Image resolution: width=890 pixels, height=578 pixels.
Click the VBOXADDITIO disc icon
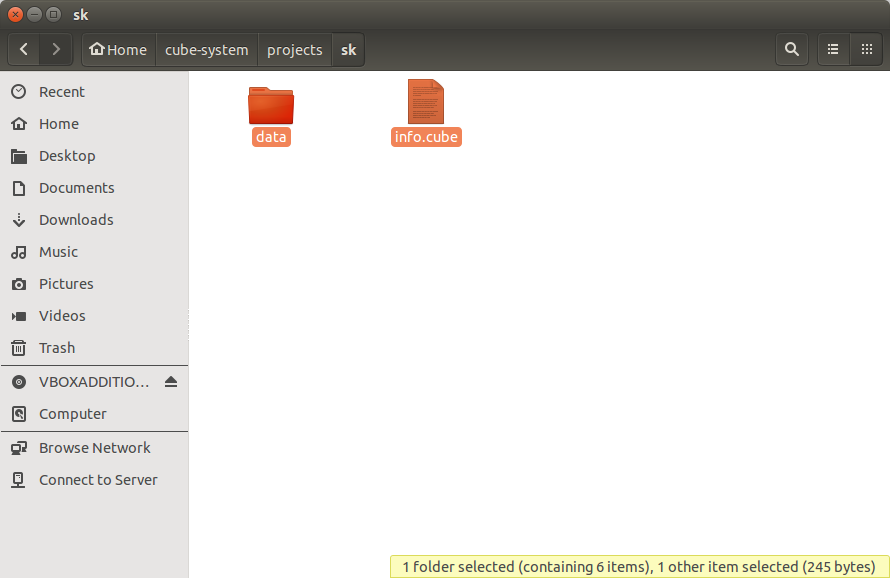[19, 382]
